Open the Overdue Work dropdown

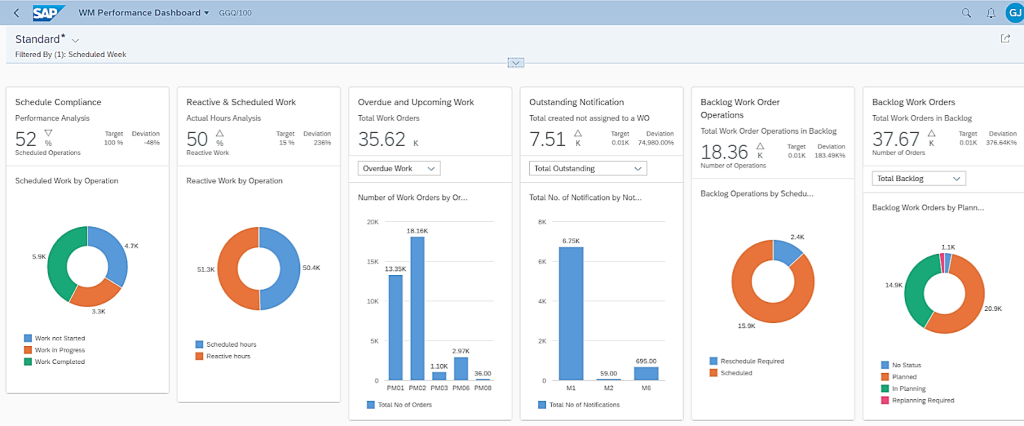pos(398,168)
